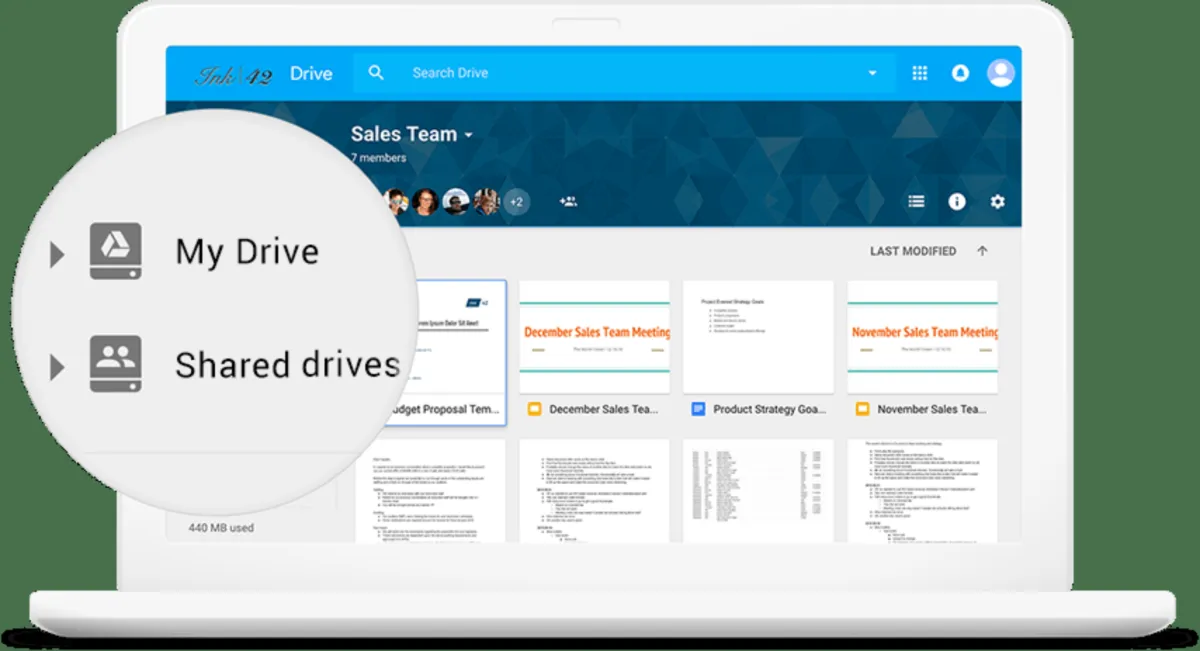Click the LAST MODIFIED sort label
The width and height of the screenshot is (1200, 651).
point(913,251)
